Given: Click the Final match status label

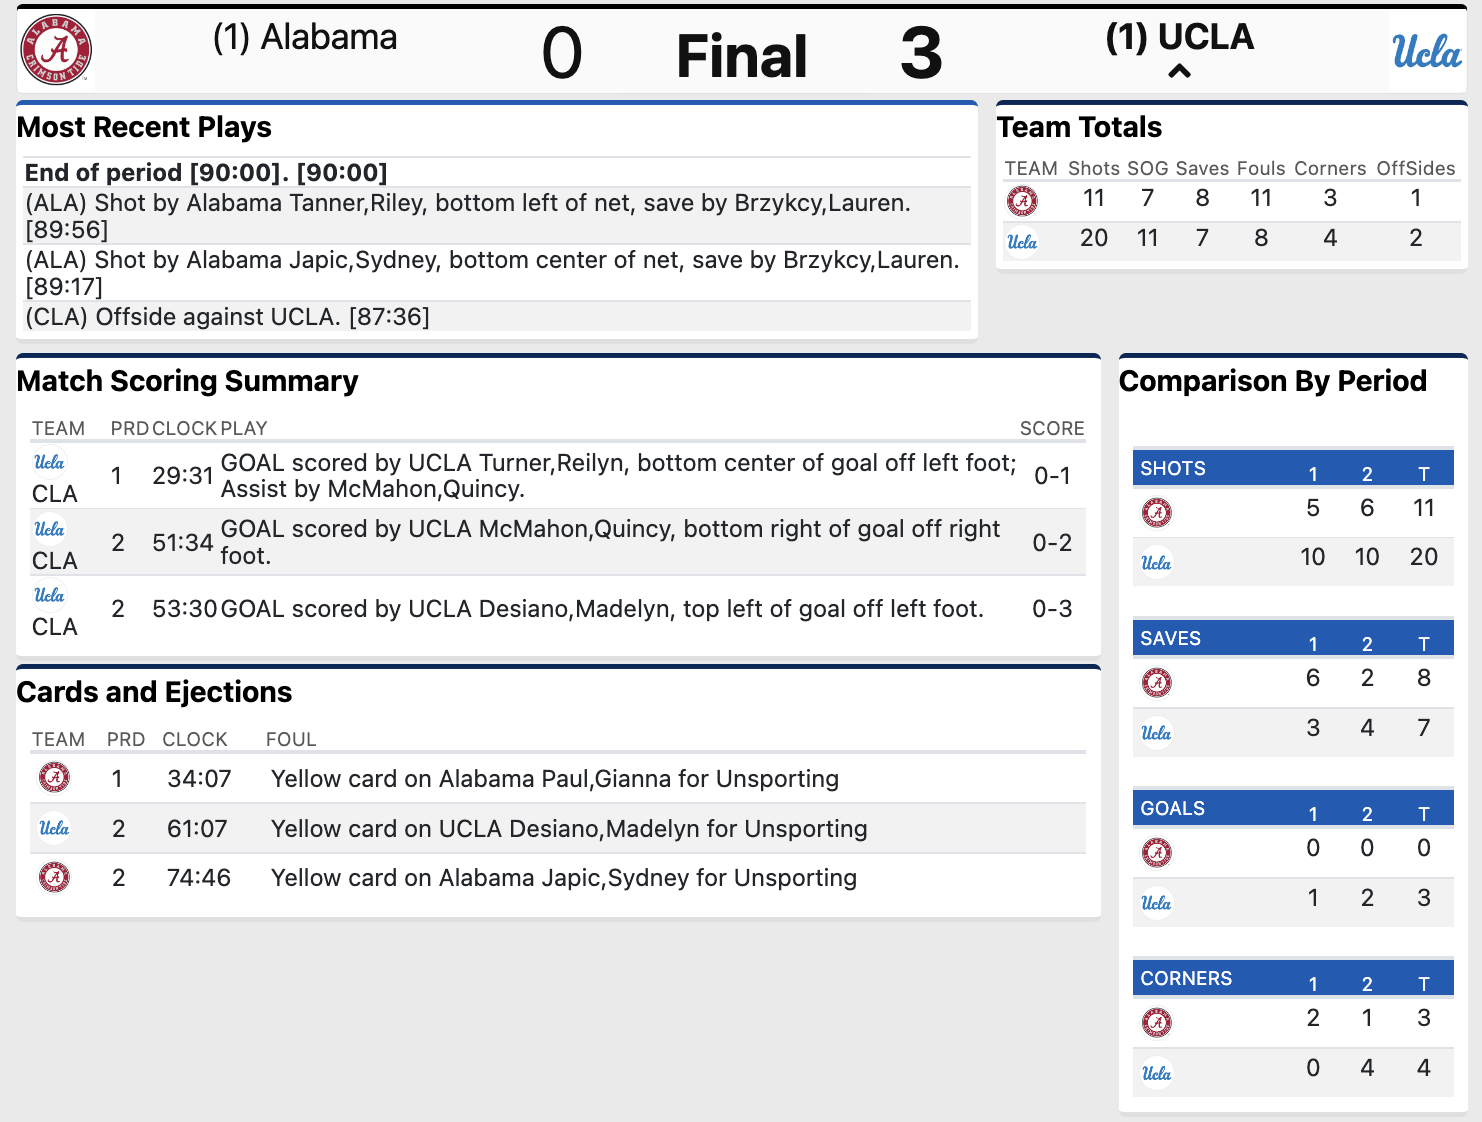Looking at the screenshot, I should point(741,55).
